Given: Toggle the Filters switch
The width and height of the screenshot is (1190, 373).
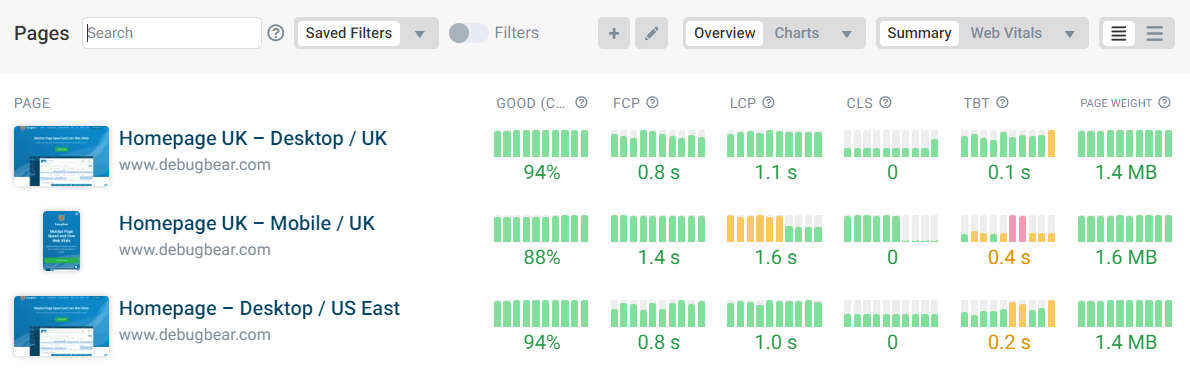Looking at the screenshot, I should 468,33.
